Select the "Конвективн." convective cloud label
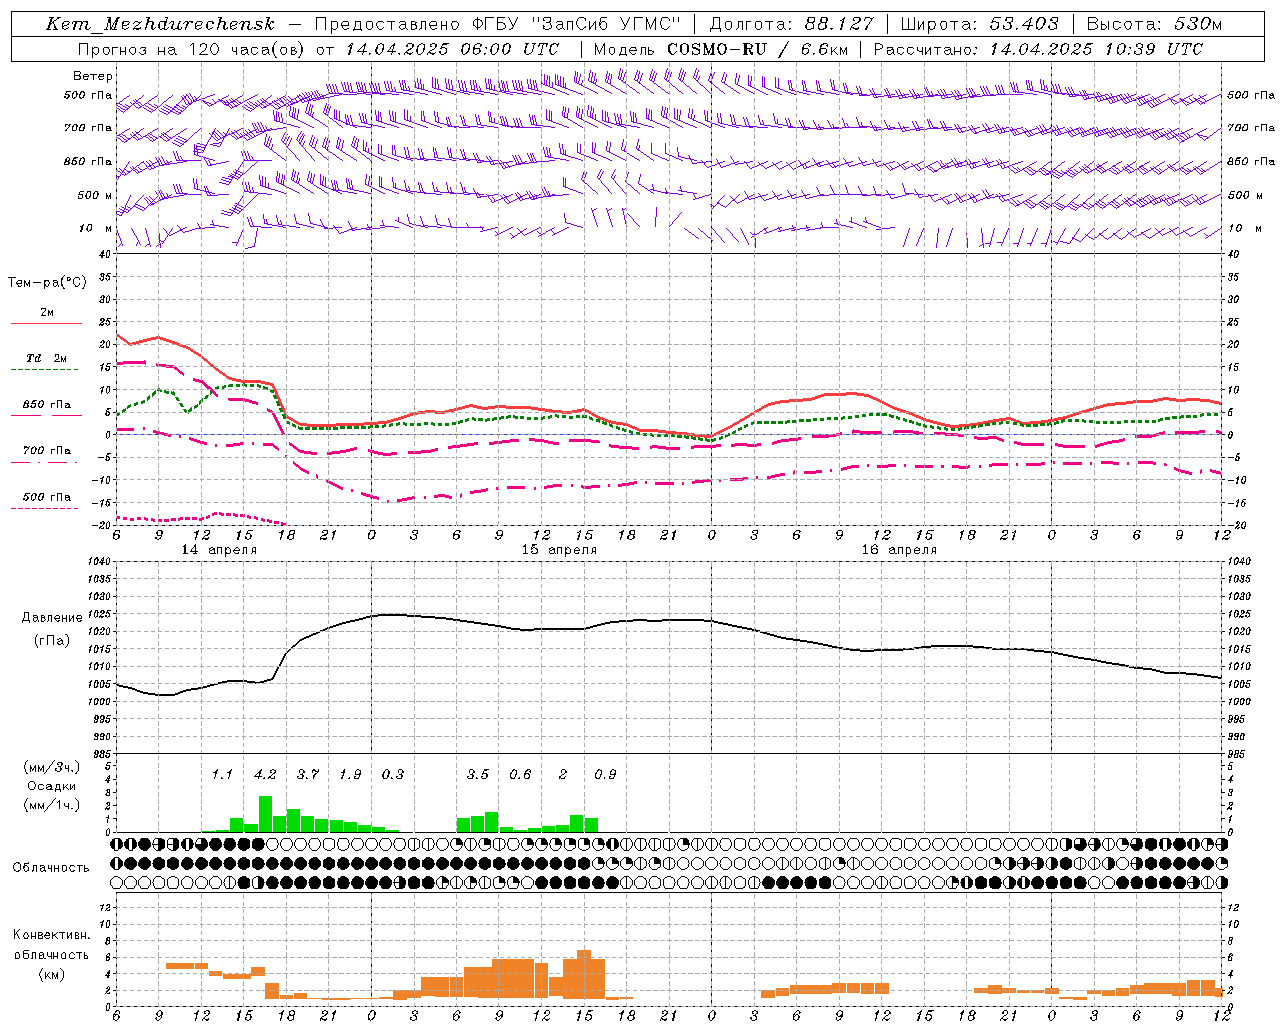The width and height of the screenshot is (1280, 1024). coord(52,935)
